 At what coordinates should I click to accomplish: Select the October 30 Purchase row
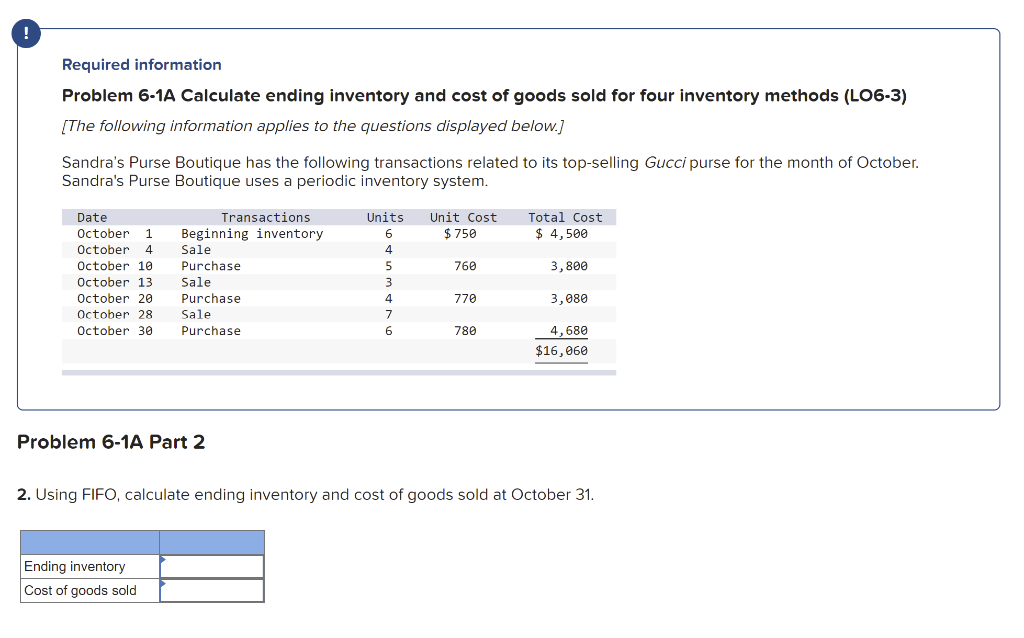(x=300, y=330)
